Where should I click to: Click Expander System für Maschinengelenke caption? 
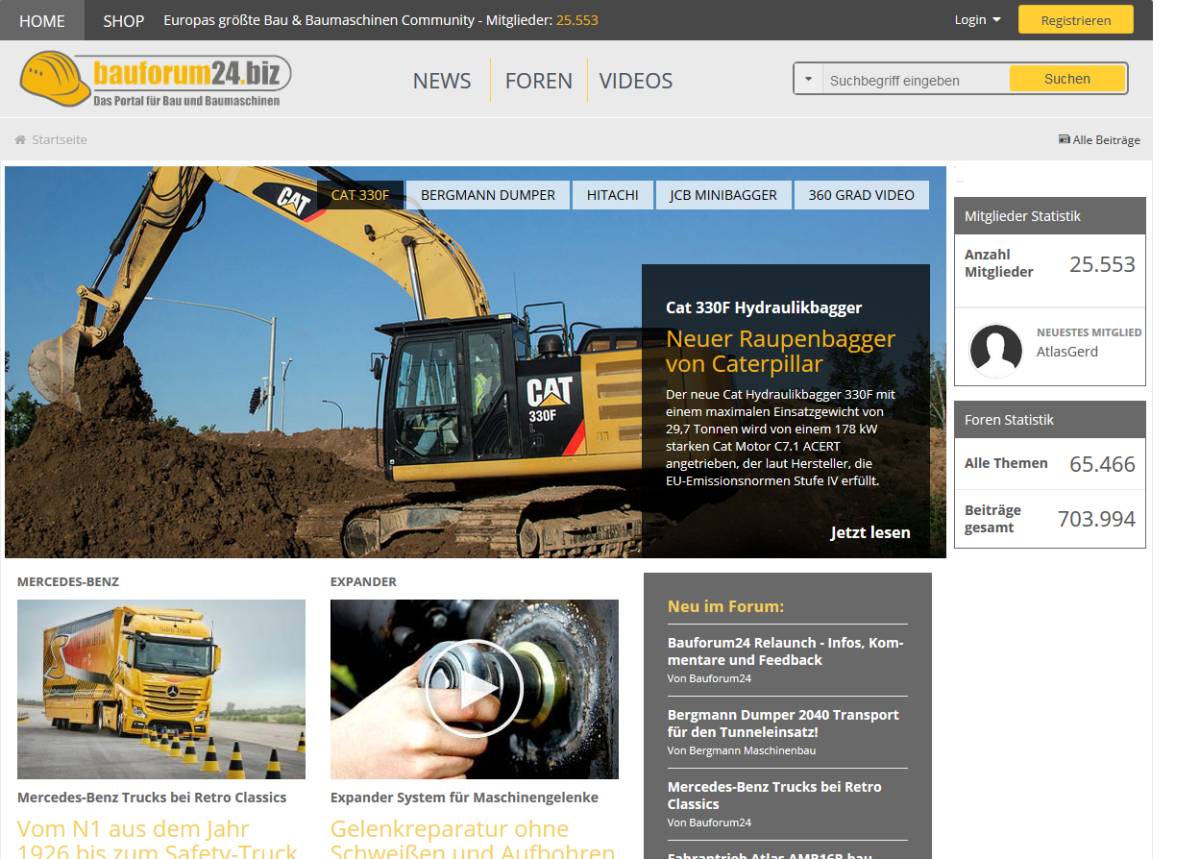[464, 797]
